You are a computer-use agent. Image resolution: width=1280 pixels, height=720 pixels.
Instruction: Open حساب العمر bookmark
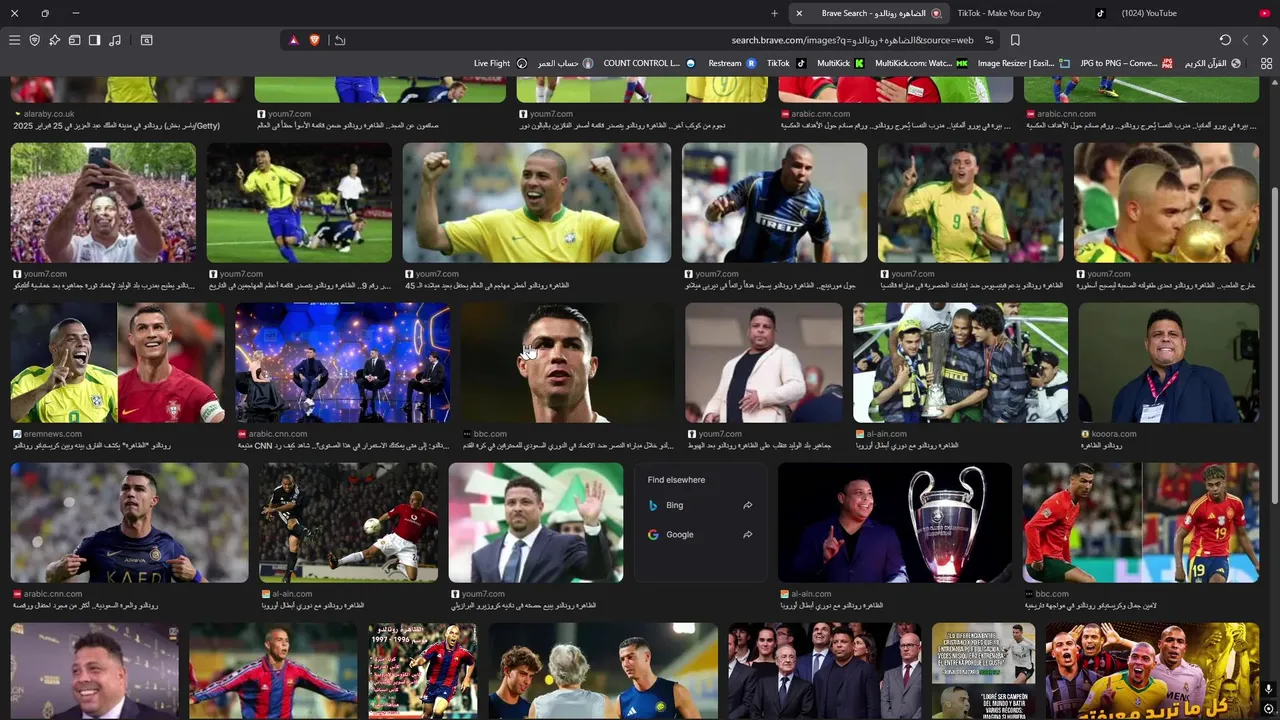coord(565,63)
